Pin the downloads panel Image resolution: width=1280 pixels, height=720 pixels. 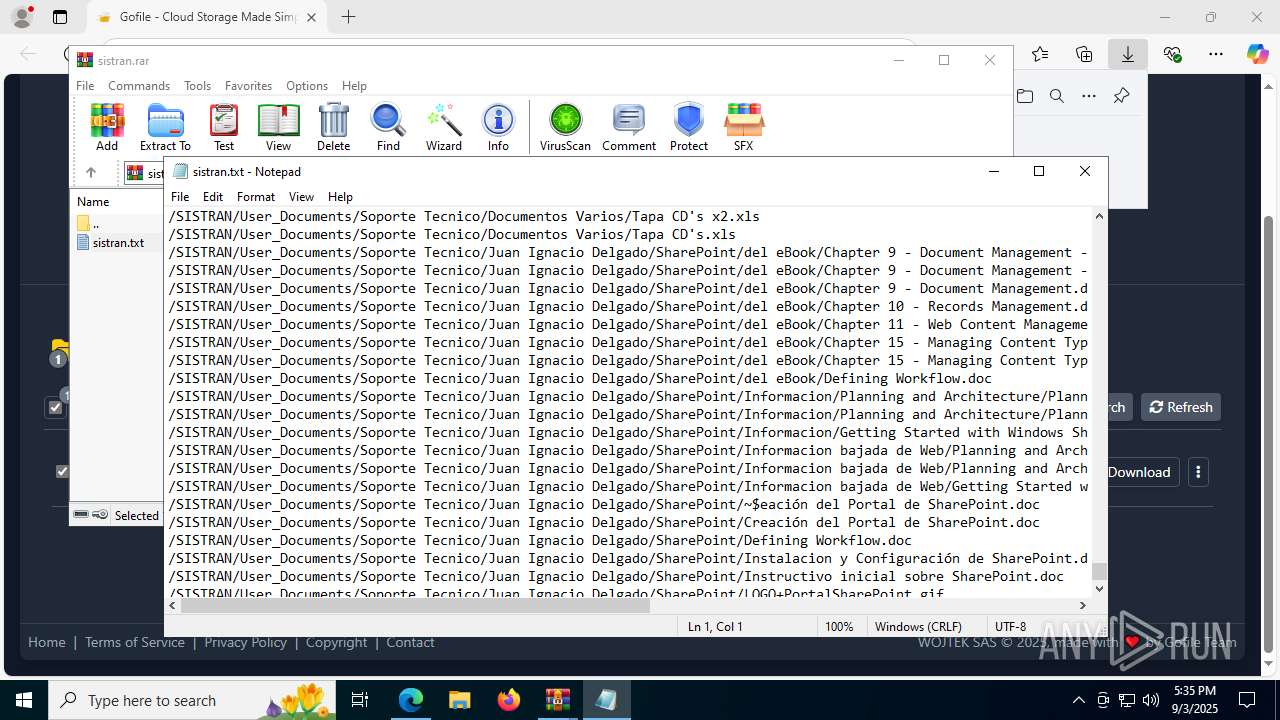(x=1121, y=96)
